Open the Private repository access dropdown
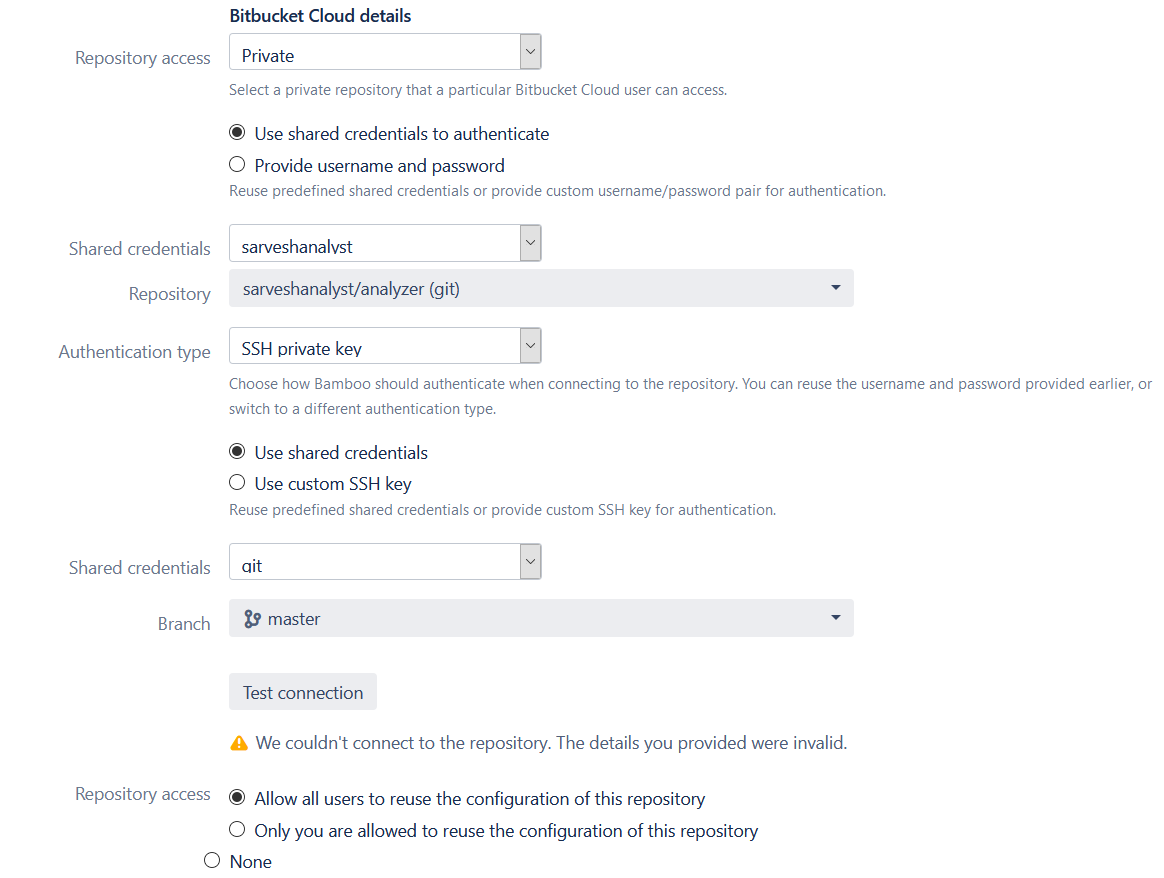1164x878 pixels. pos(385,51)
